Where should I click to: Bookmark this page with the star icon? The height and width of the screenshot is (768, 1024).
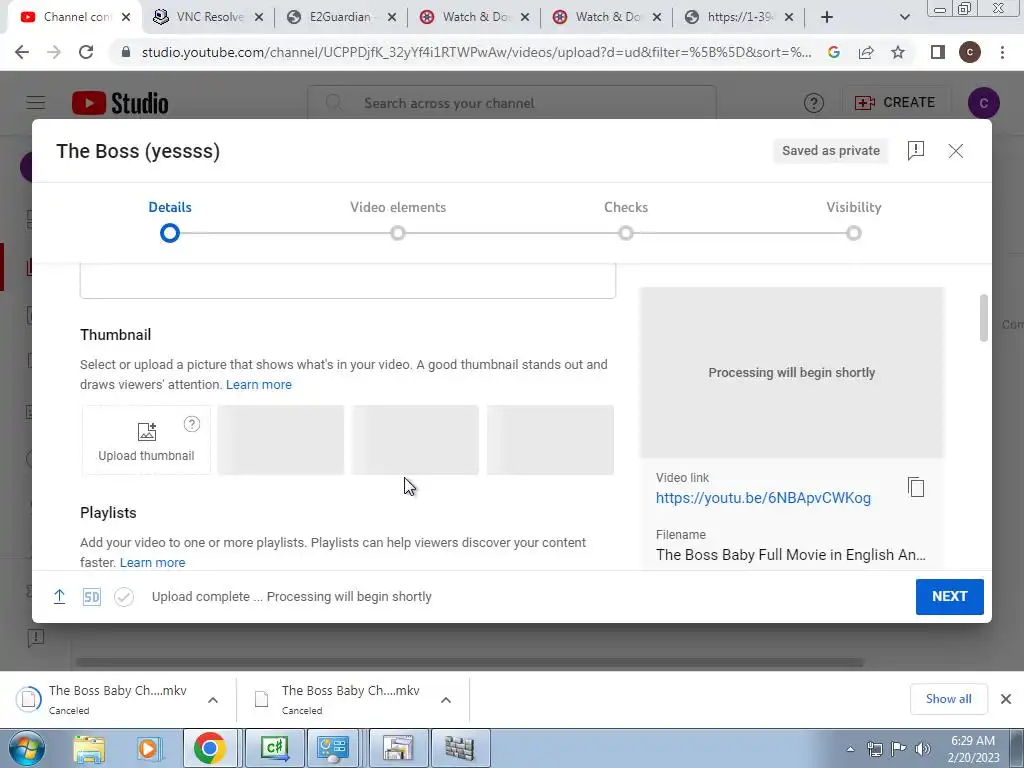click(x=898, y=52)
